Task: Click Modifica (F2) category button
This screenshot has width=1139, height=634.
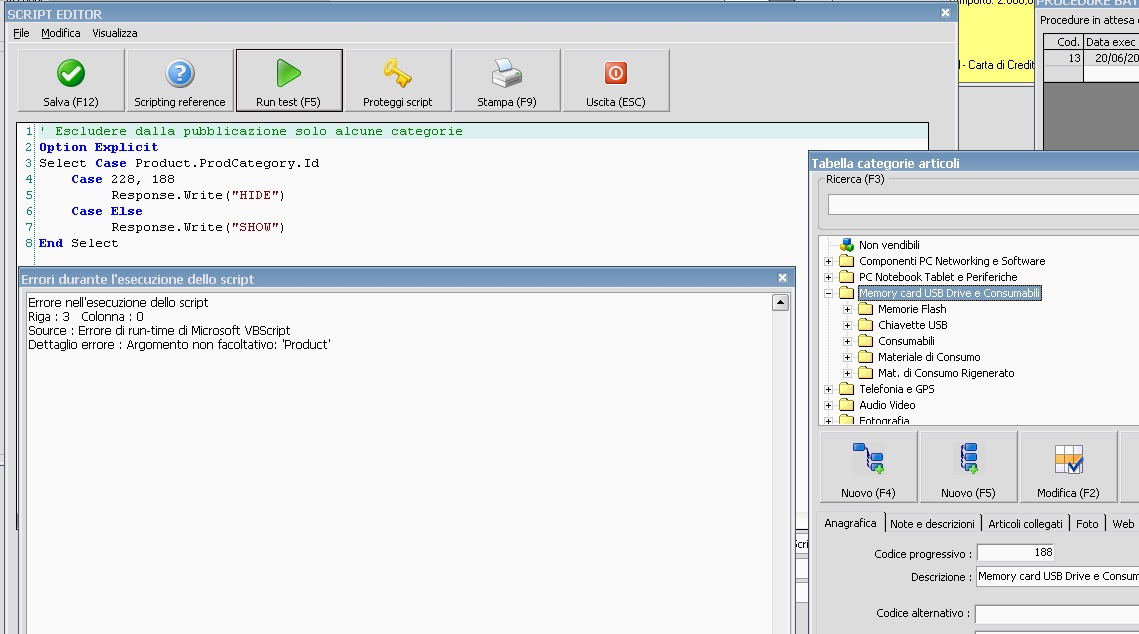Action: [x=1069, y=466]
